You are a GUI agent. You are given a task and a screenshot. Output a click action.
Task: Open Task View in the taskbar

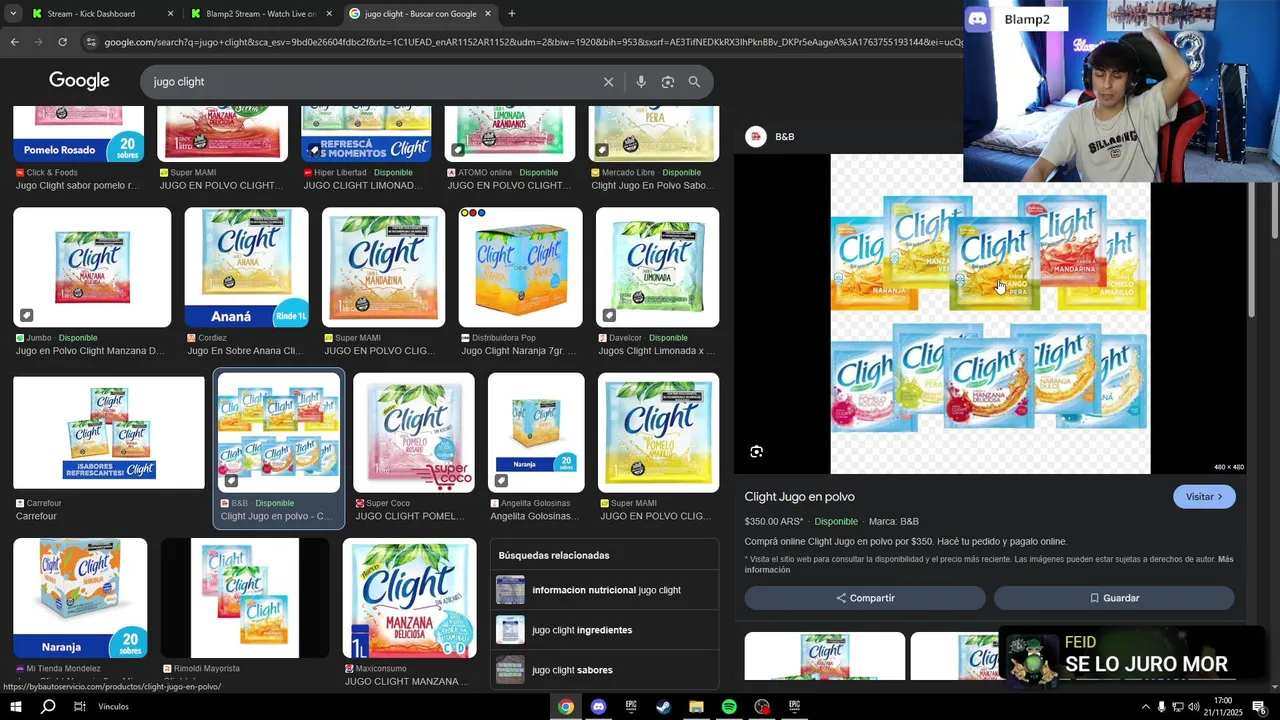(x=79, y=707)
